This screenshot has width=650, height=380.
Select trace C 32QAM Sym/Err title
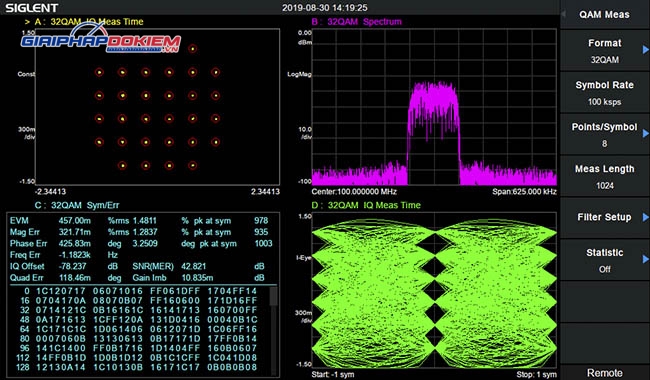tap(77, 205)
